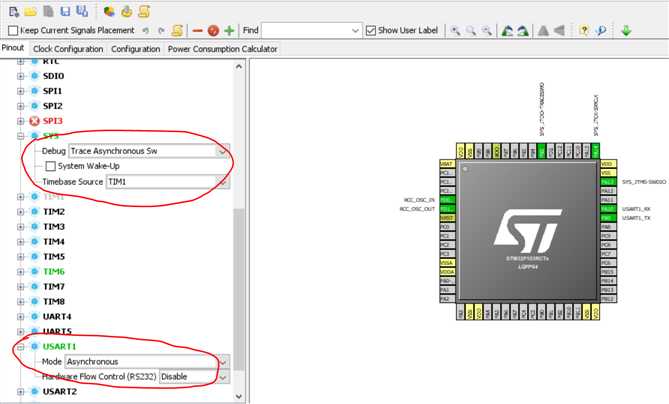Select the TIM4 peripheral label
Screen dimensions: 669x404
pyautogui.click(x=54, y=241)
